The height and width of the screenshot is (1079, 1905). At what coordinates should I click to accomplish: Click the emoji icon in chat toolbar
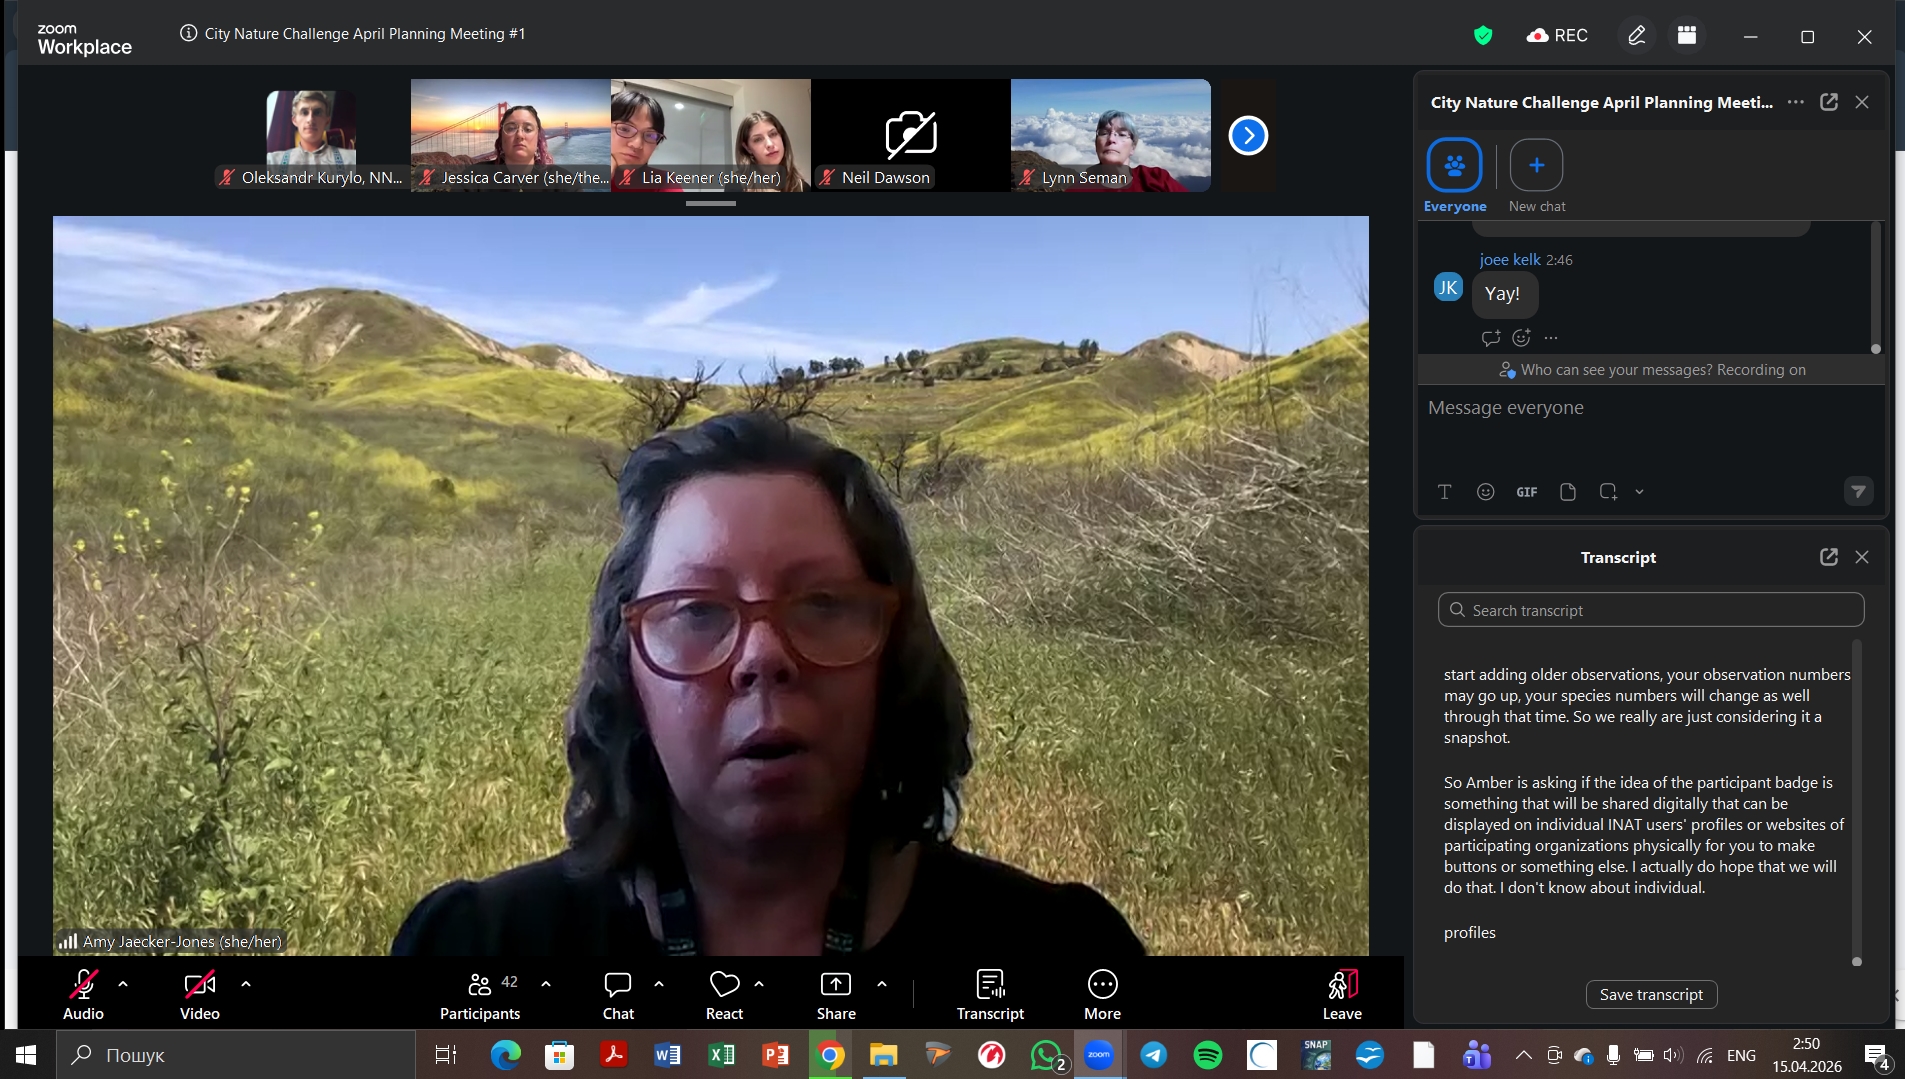pos(1485,492)
